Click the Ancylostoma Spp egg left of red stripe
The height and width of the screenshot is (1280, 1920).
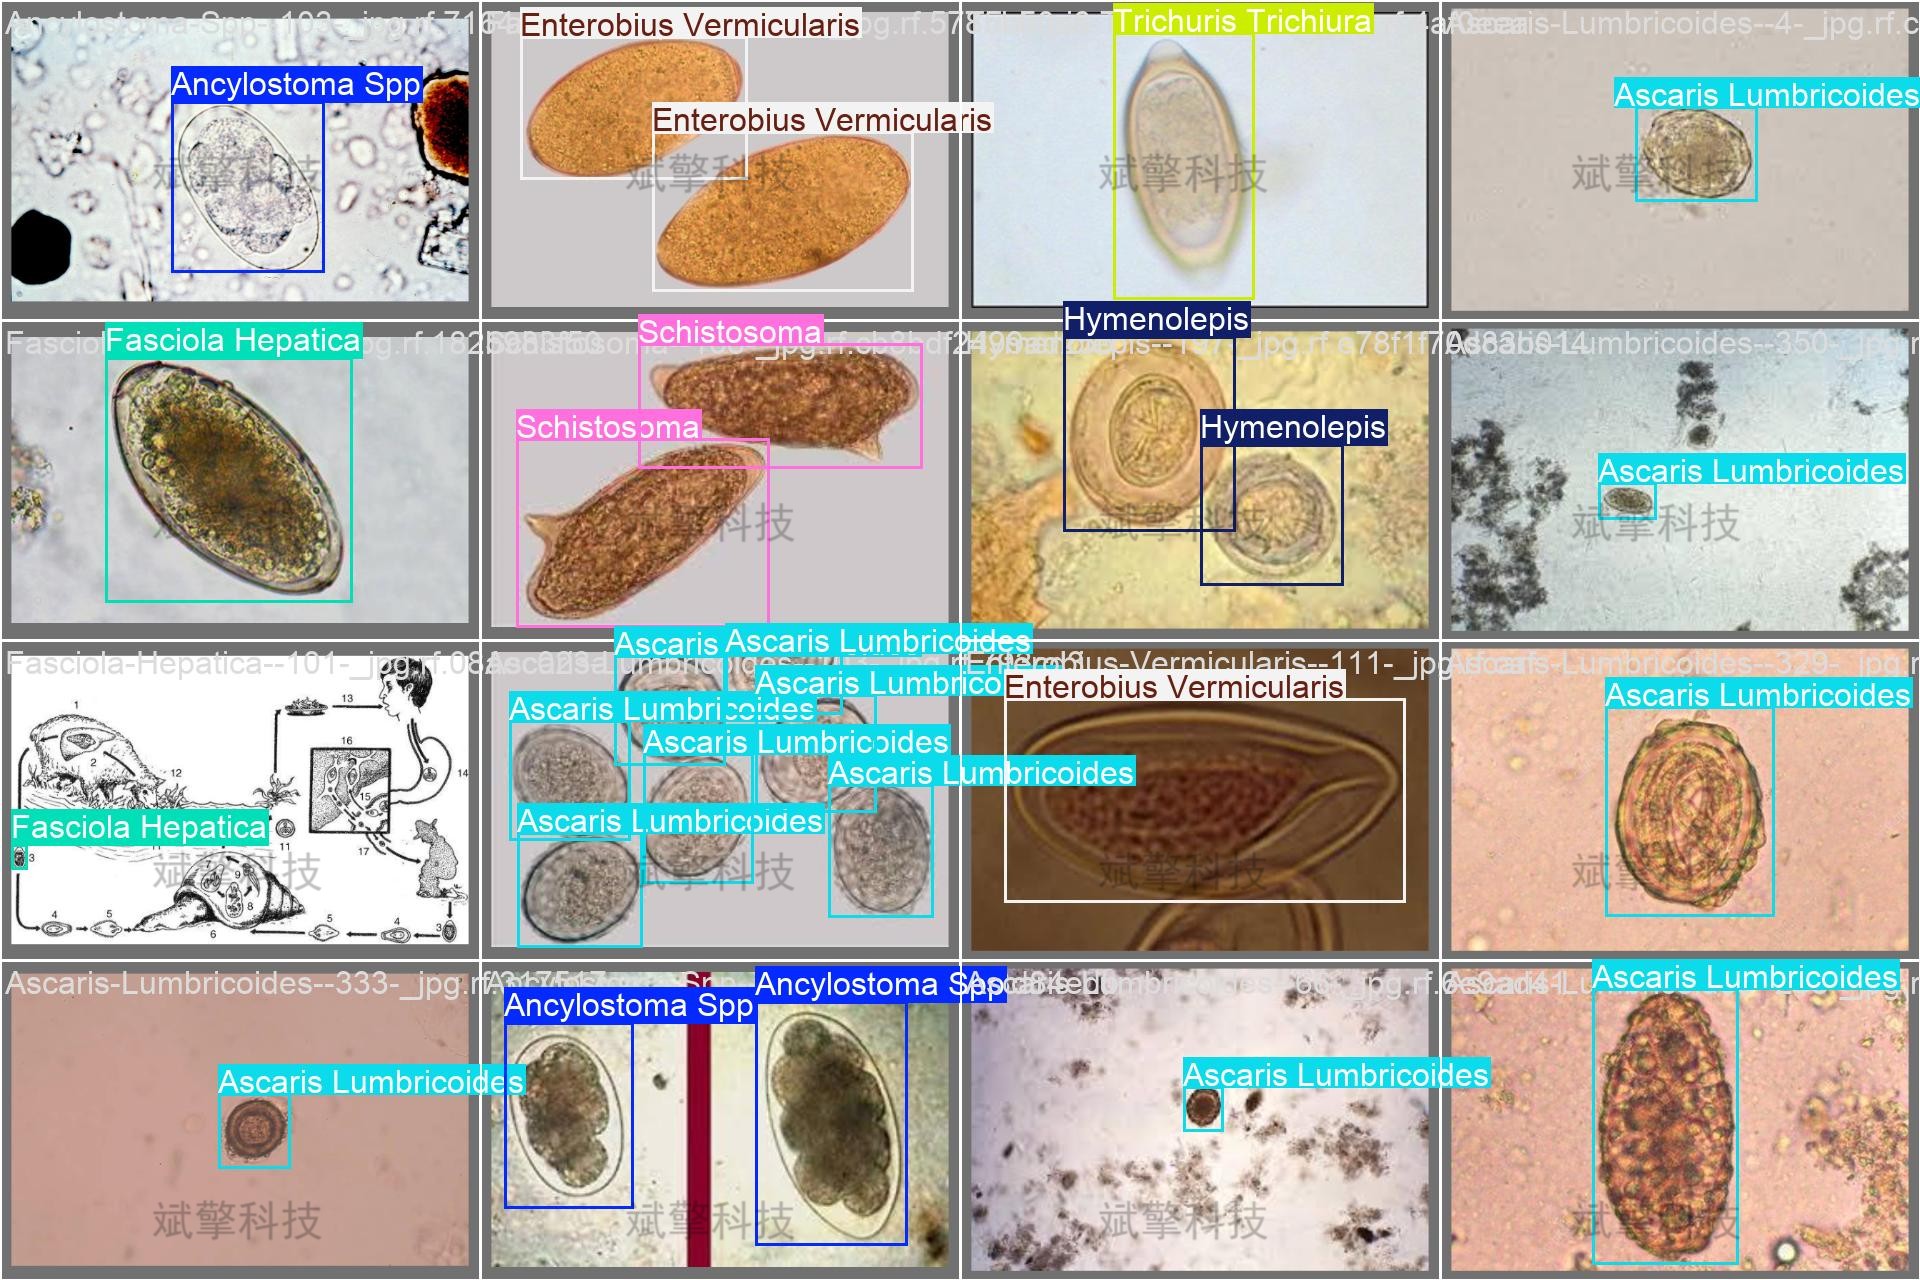567,1115
